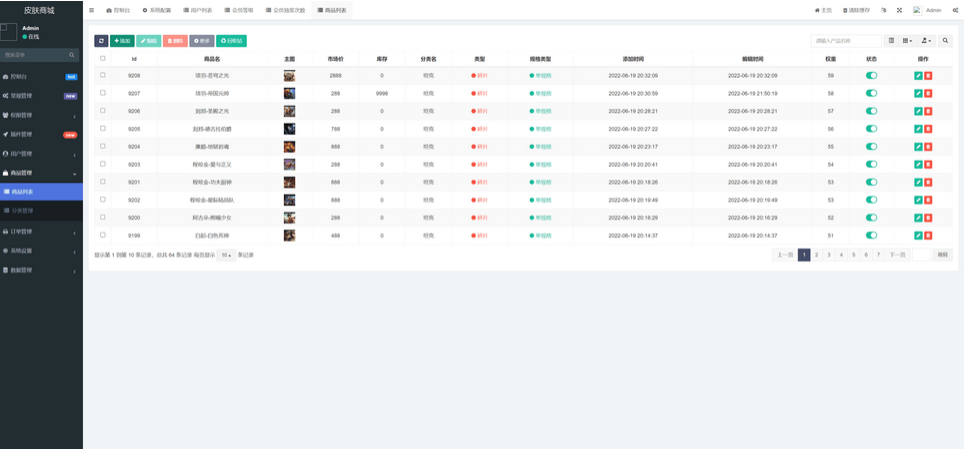The image size is (965, 449).
Task: Click the product name search field
Action: (x=845, y=41)
